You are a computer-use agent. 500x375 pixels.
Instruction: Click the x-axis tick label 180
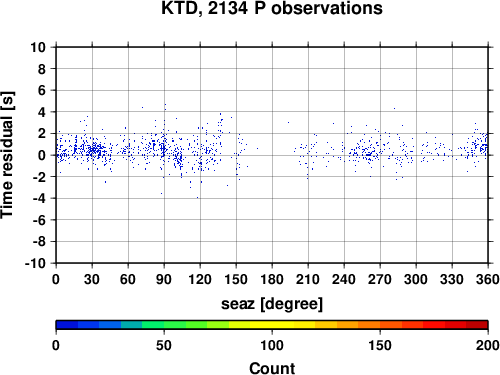coord(272,279)
